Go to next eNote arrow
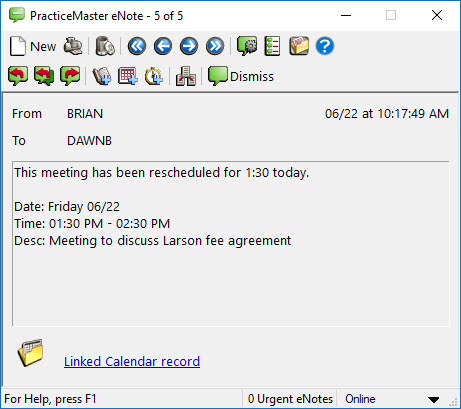 click(189, 46)
